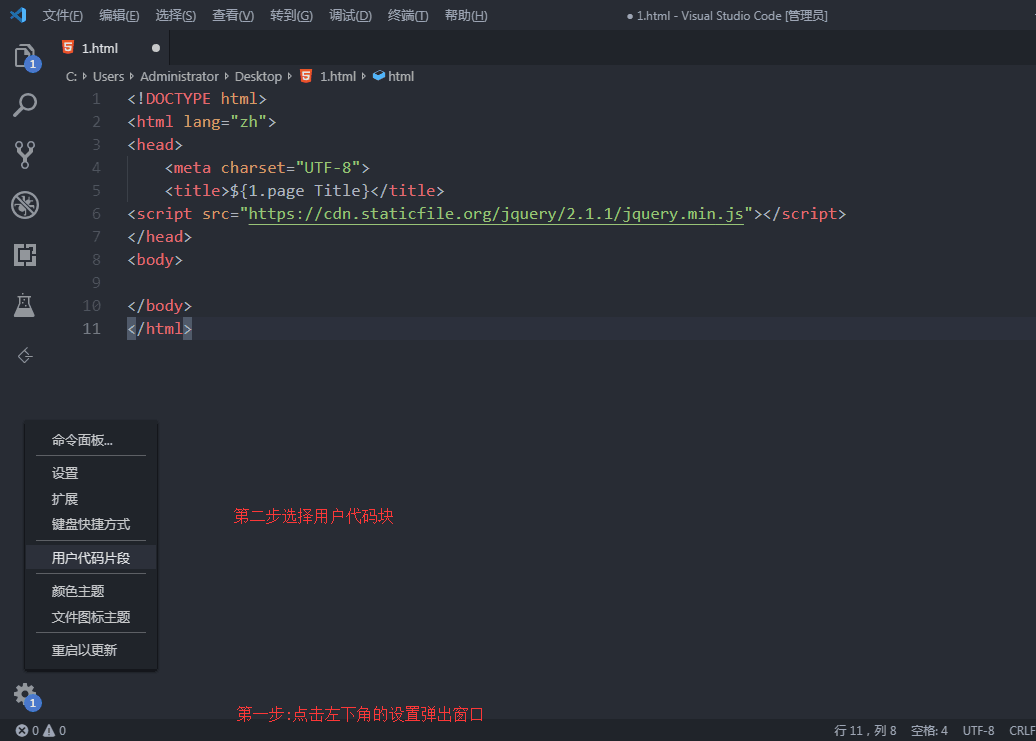Open the 编辑(E) menu

click(x=119, y=15)
